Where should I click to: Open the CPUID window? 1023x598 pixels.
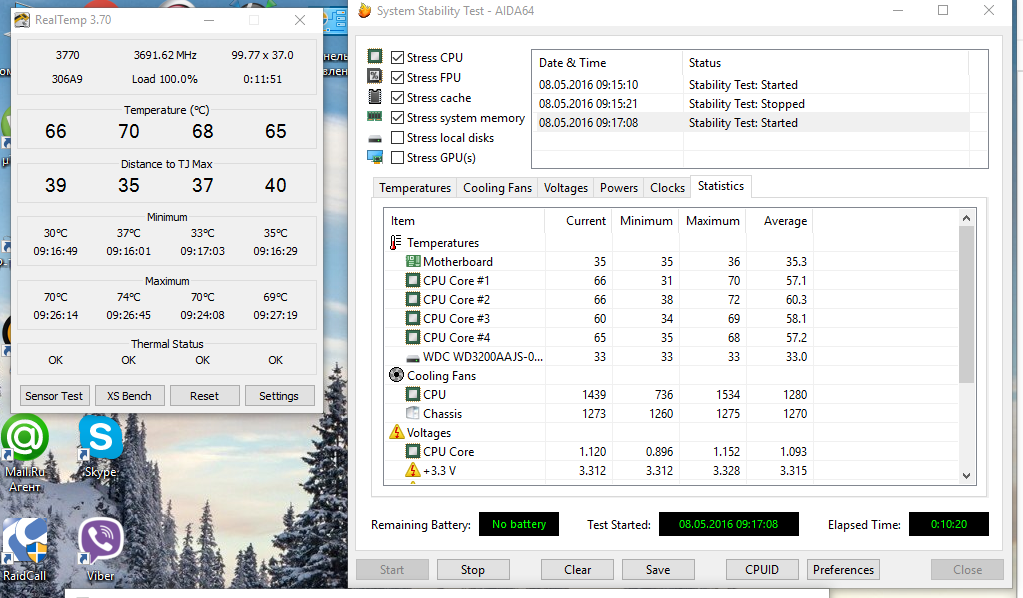point(762,569)
